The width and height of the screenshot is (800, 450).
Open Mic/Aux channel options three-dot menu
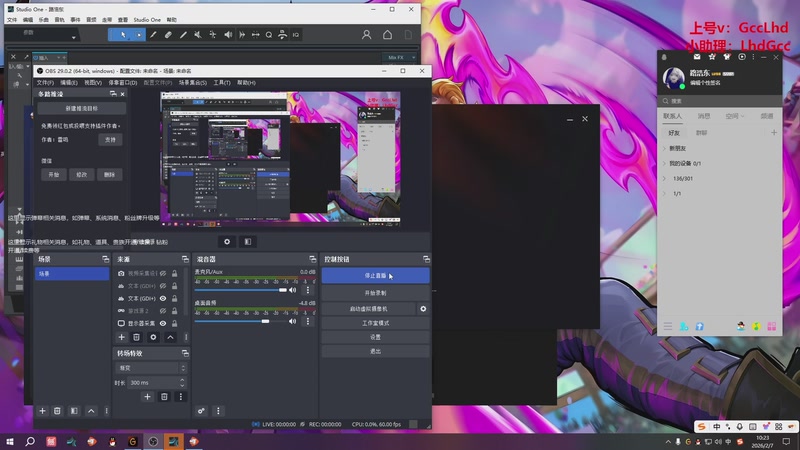(308, 290)
